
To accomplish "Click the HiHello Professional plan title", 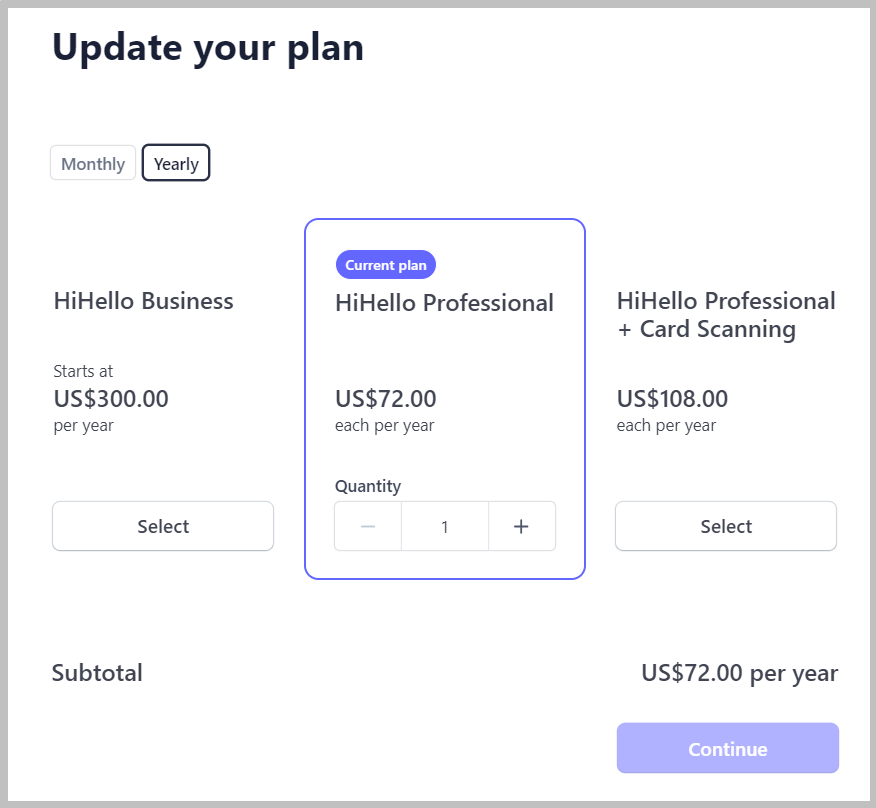I will (x=444, y=303).
